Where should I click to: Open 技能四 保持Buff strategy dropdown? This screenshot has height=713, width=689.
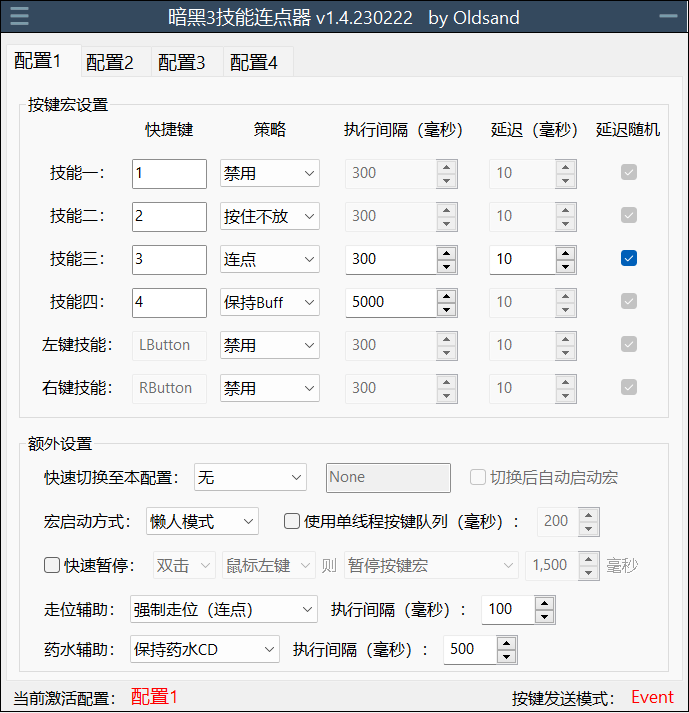coord(270,302)
